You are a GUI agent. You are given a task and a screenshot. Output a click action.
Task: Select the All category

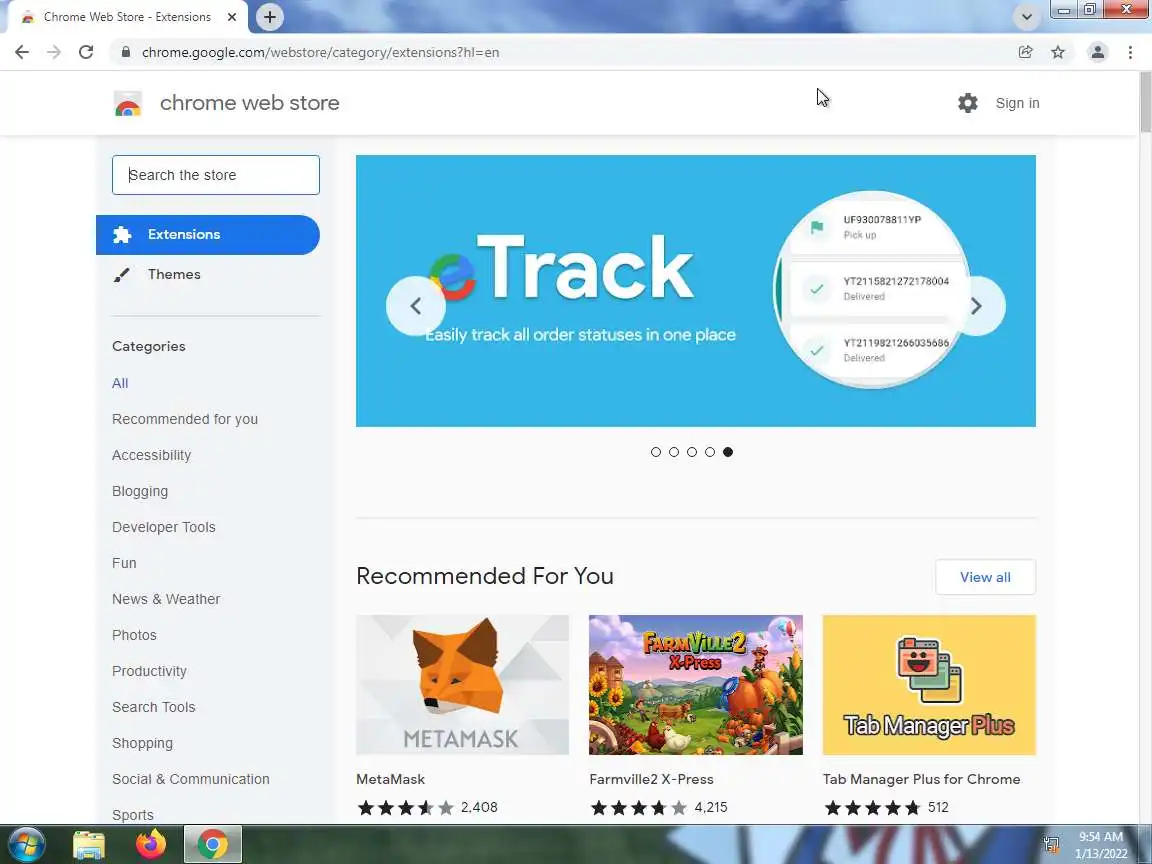click(120, 383)
